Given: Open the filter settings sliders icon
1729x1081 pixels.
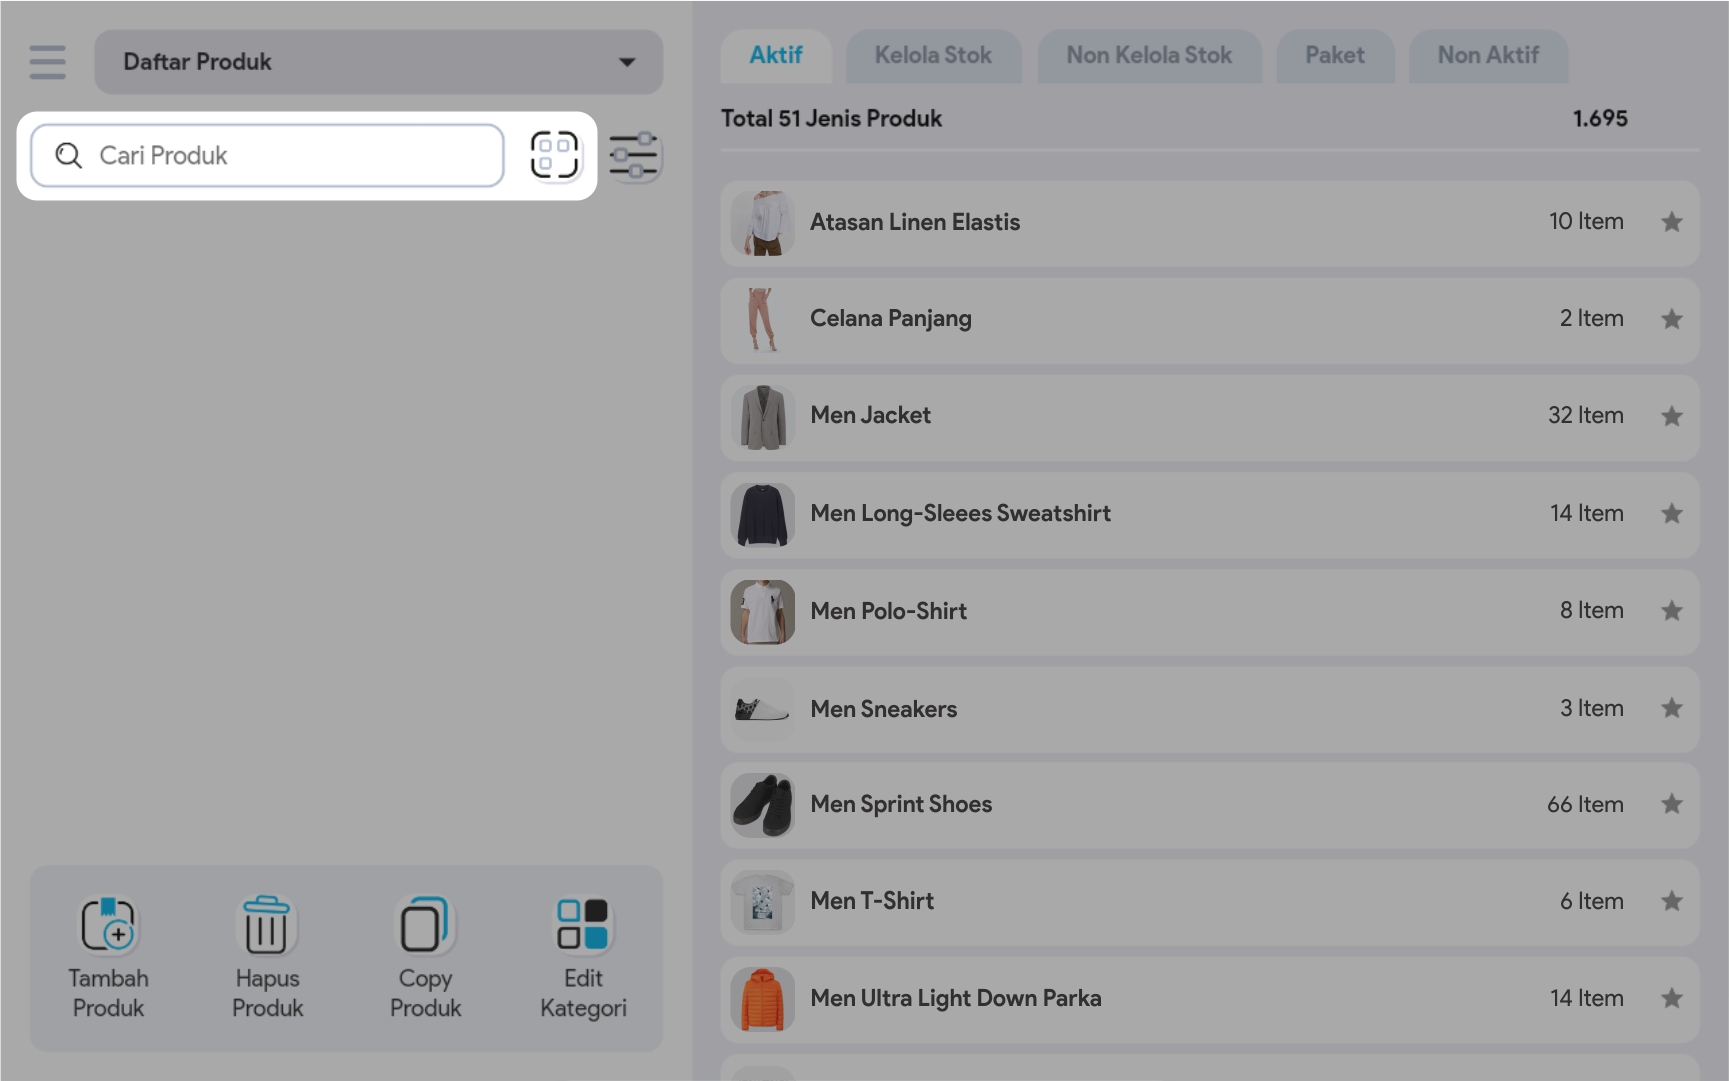Looking at the screenshot, I should tap(634, 156).
